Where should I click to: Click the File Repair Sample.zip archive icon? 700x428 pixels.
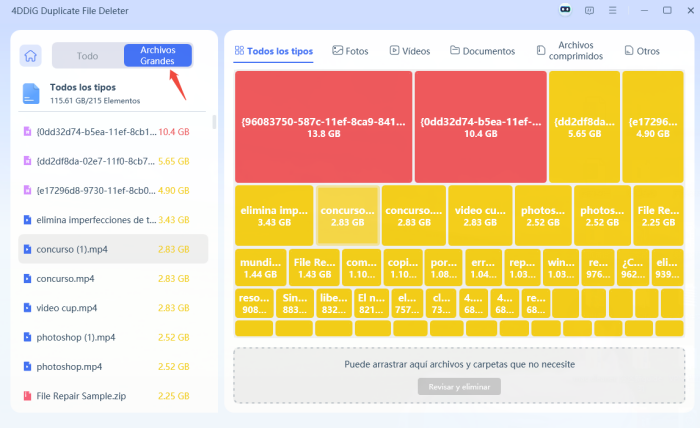coord(27,396)
